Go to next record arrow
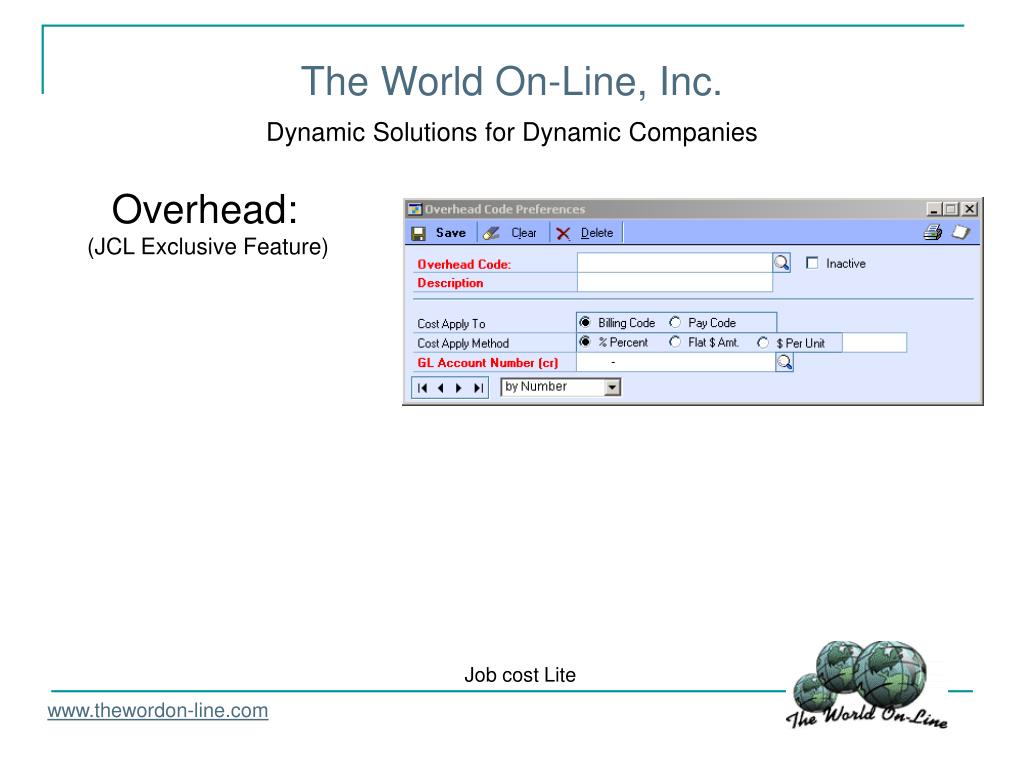 (x=458, y=388)
